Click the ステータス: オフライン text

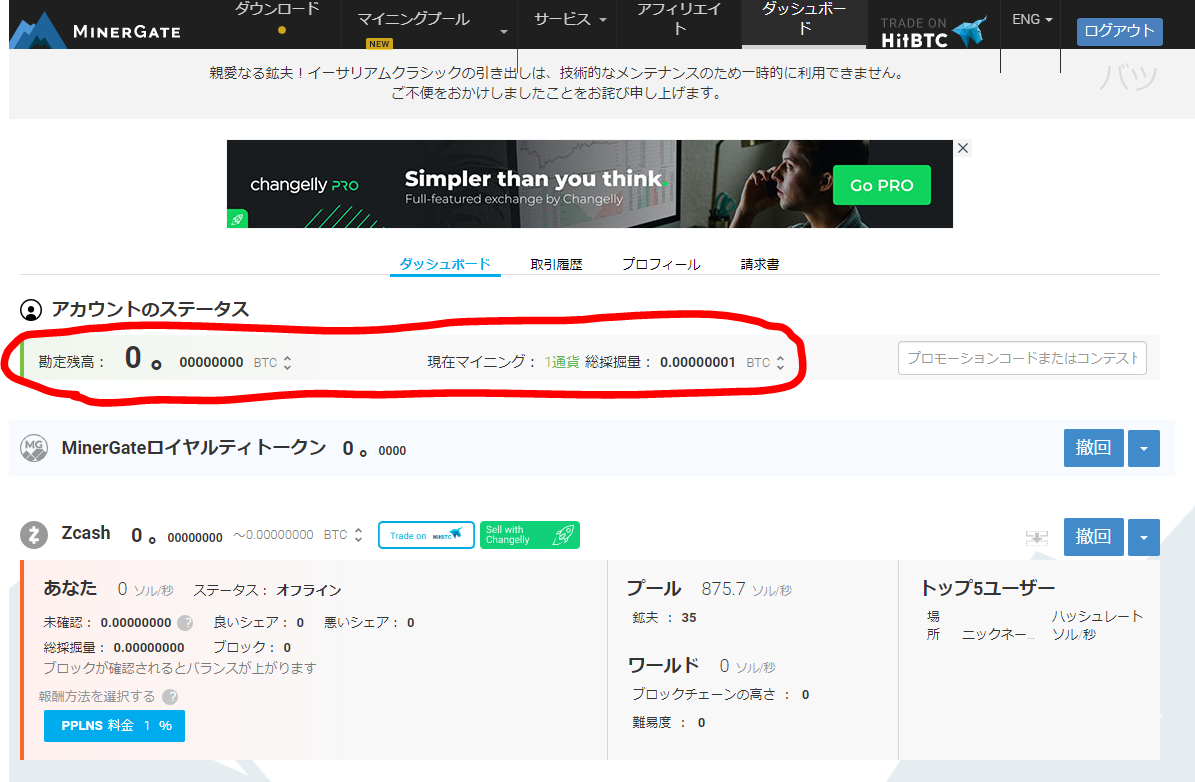(x=267, y=590)
